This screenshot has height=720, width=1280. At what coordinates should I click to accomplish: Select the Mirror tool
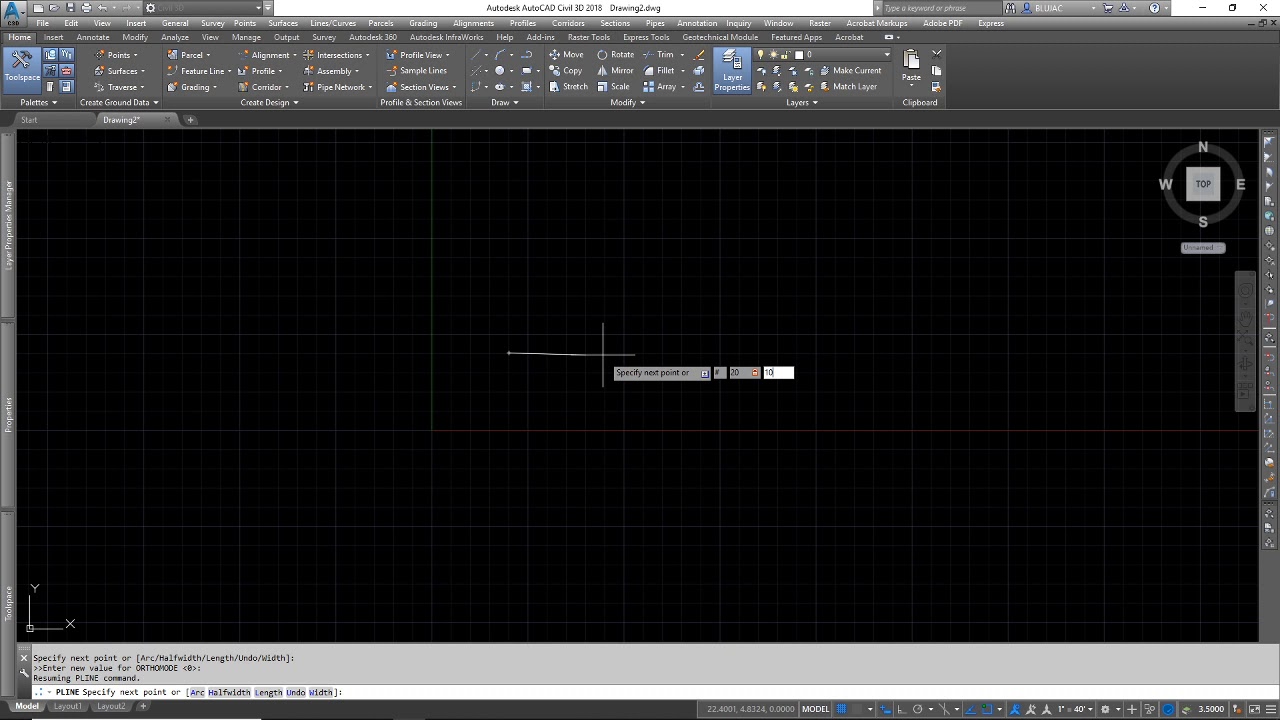[615, 71]
